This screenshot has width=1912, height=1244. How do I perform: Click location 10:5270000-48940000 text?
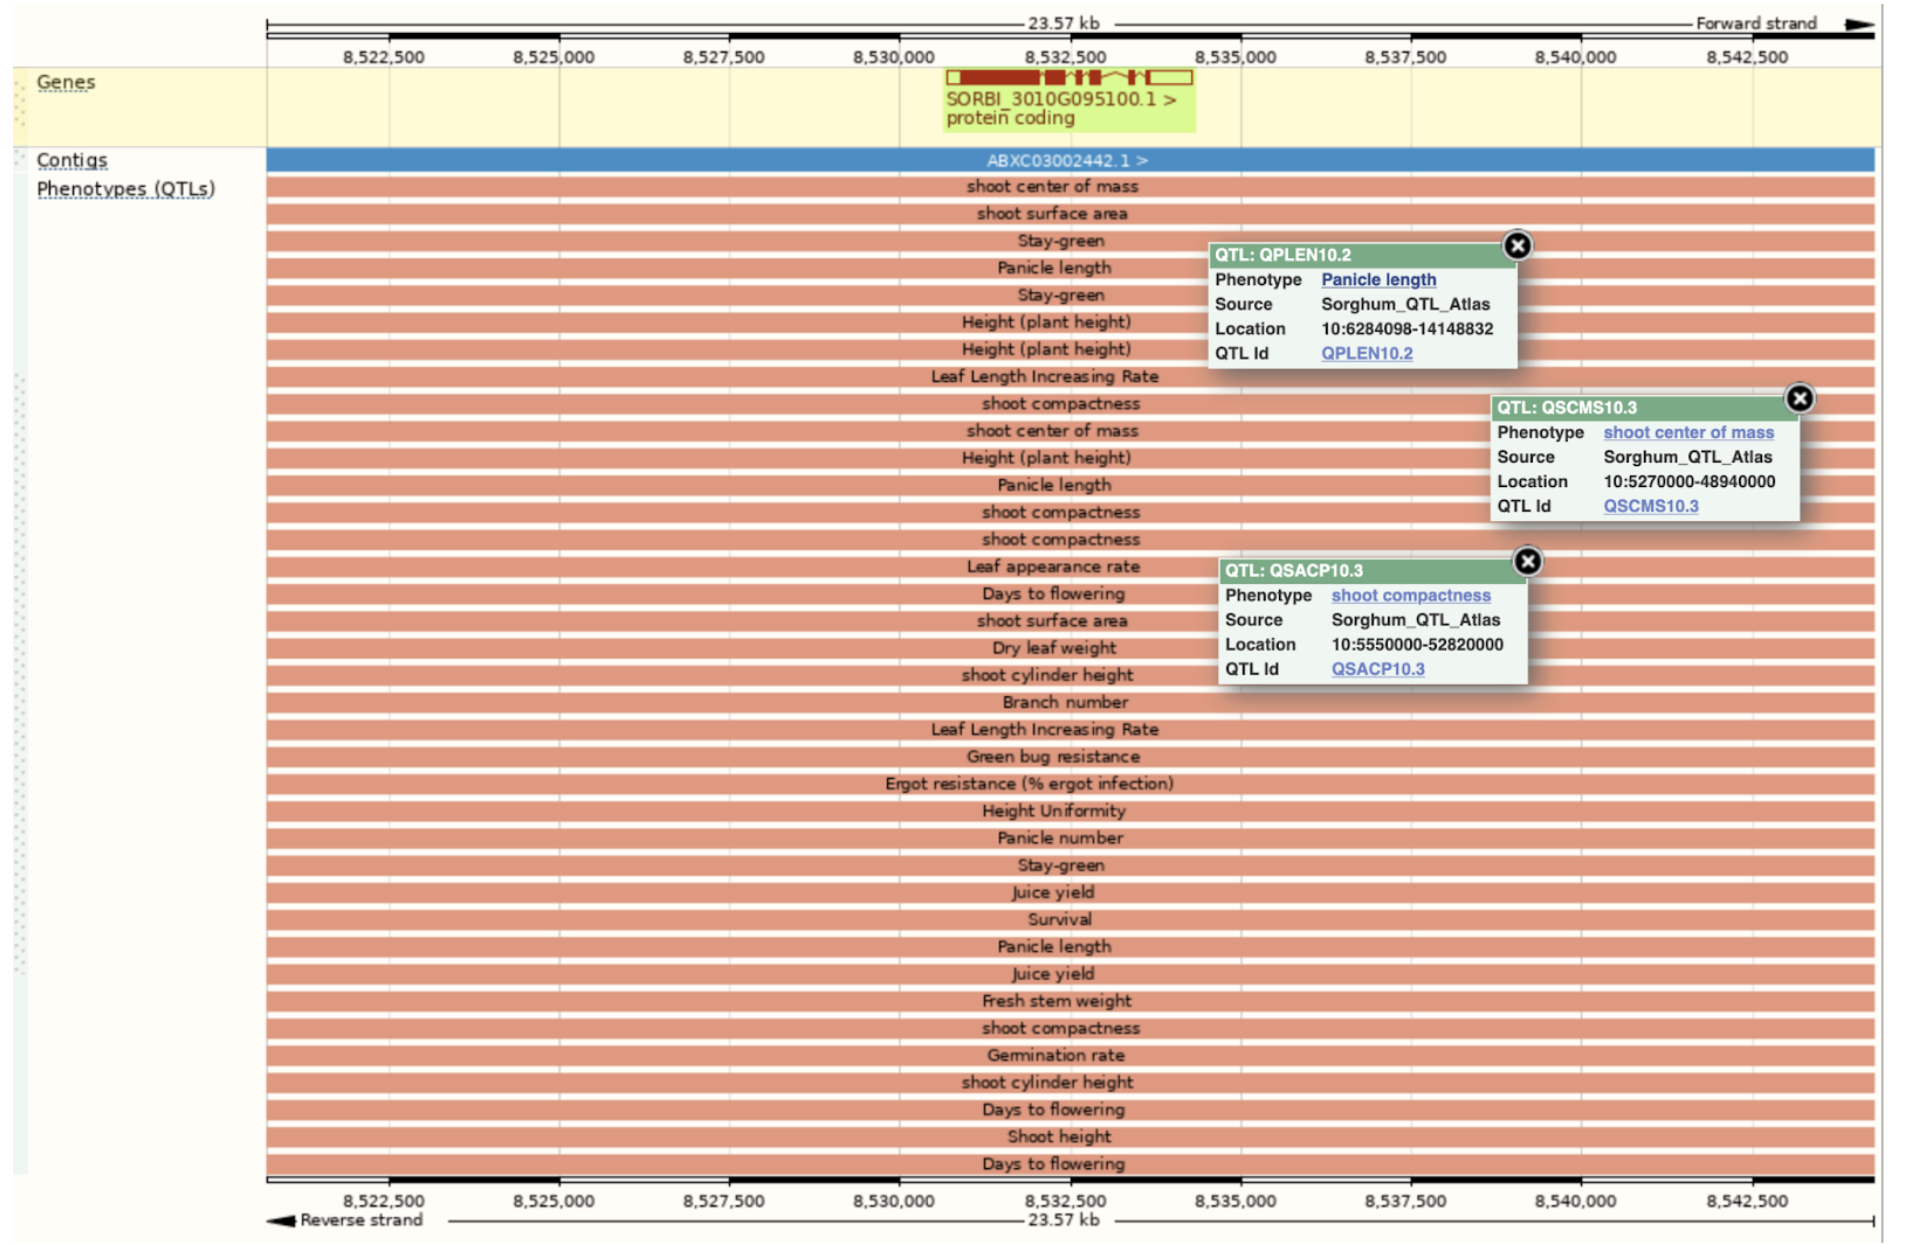(x=1689, y=481)
